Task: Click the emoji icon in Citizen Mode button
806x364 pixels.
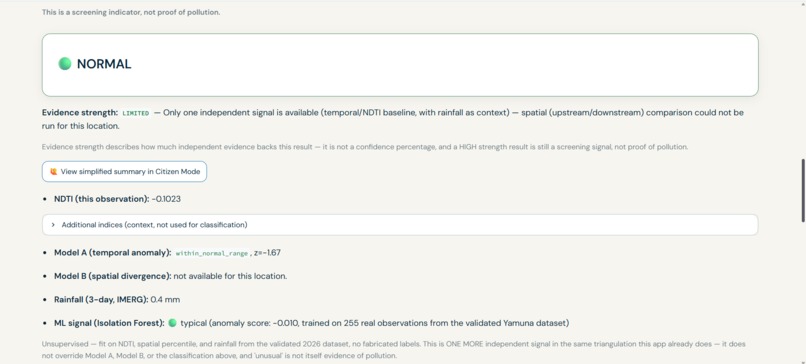Action: (53, 172)
